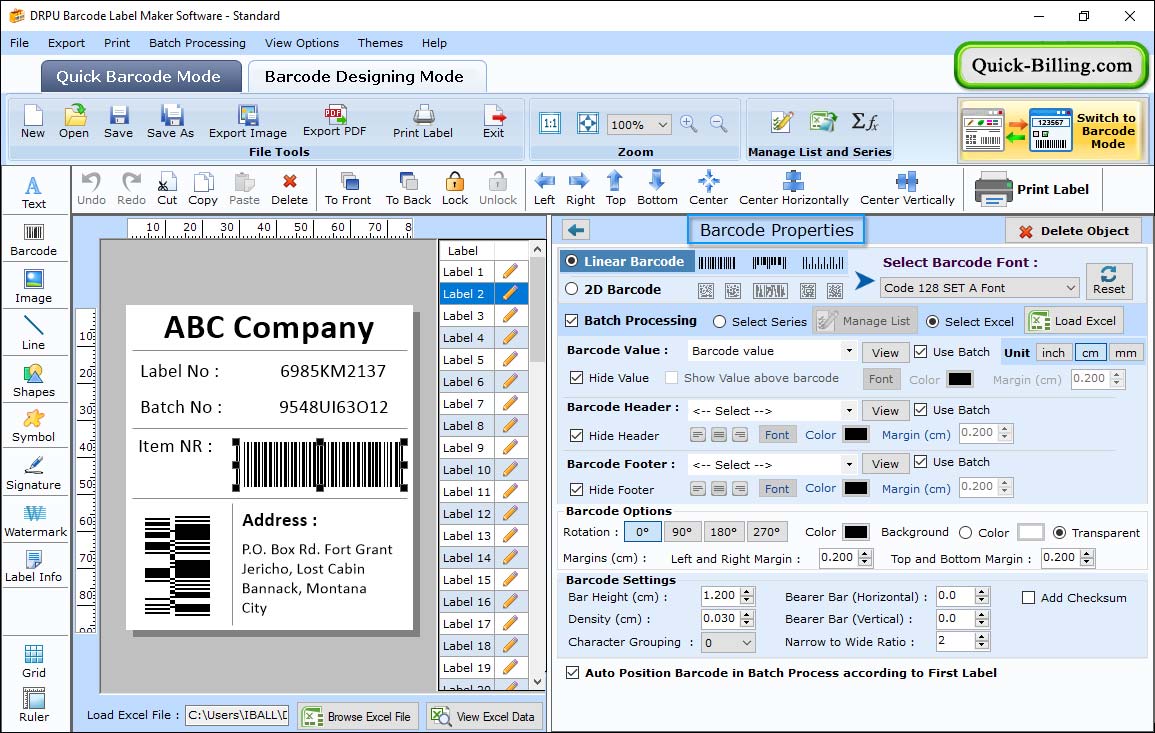Select 2D Barcode radio option
Image resolution: width=1155 pixels, height=733 pixels.
pyautogui.click(x=572, y=289)
